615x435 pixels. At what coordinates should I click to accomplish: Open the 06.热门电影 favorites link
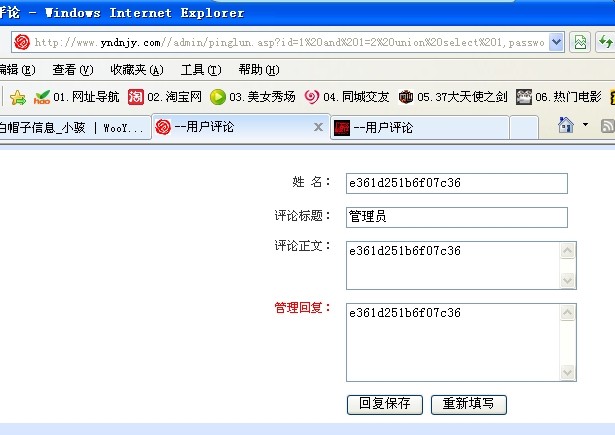pos(559,97)
